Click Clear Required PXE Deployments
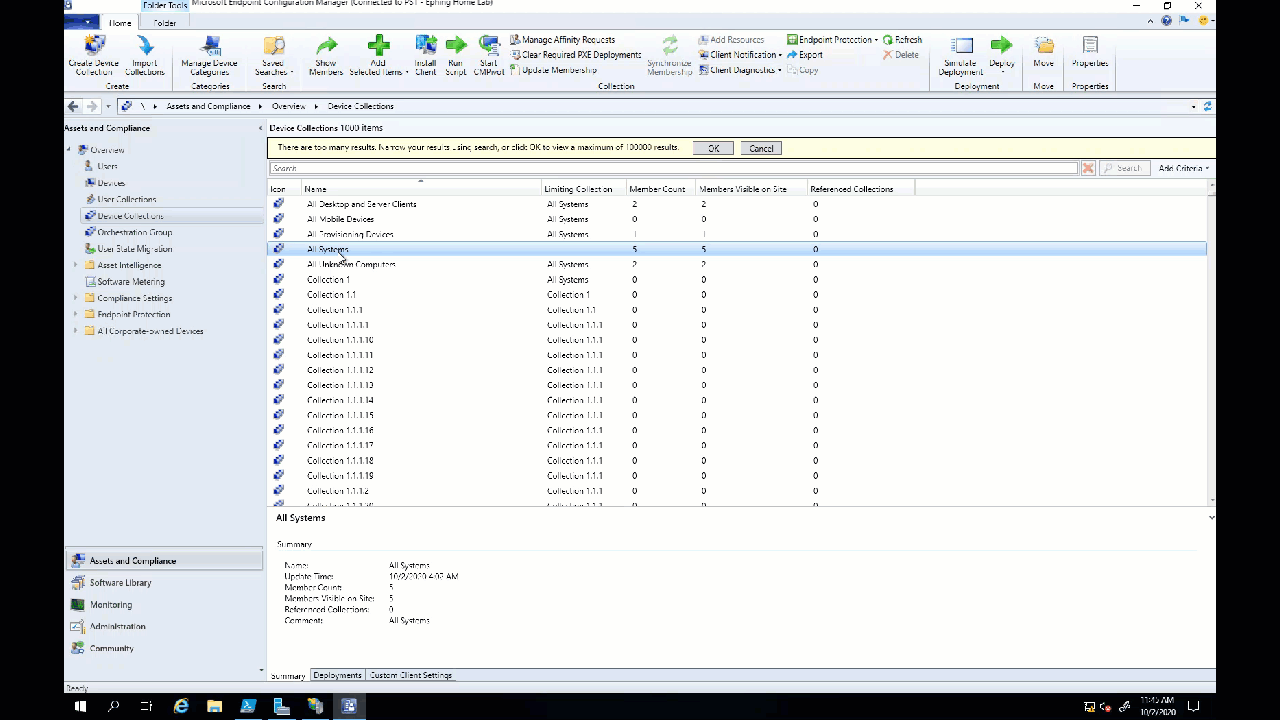Viewport: 1280px width, 720px height. [575, 55]
